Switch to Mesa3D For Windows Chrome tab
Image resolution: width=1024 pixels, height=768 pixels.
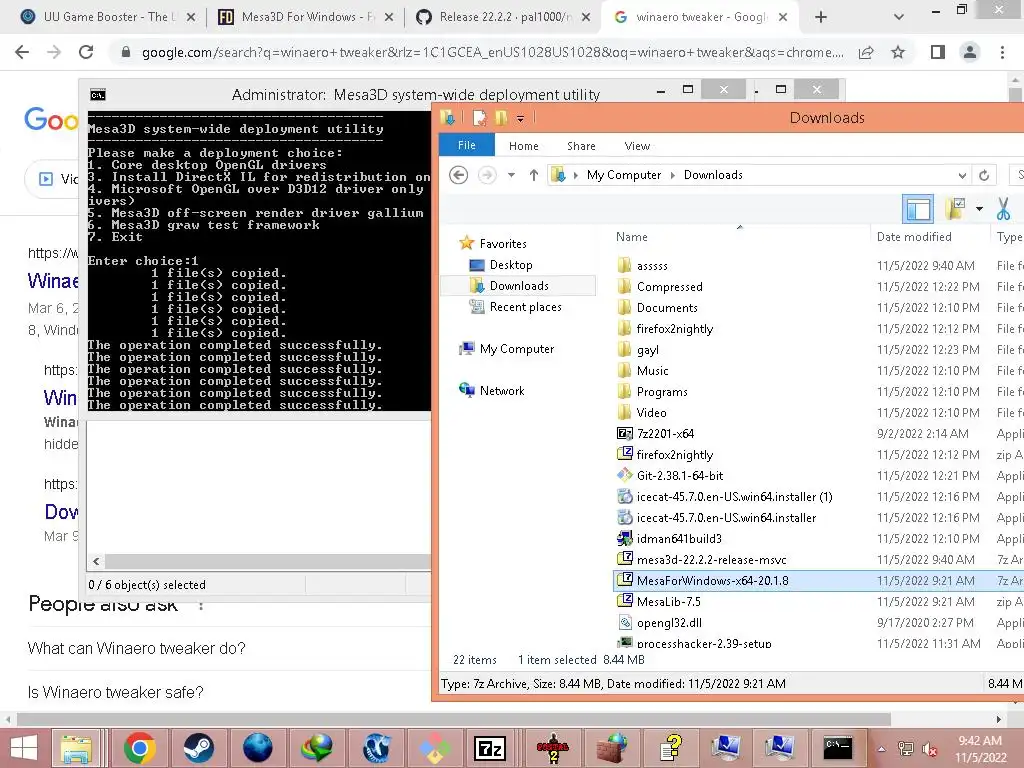(306, 17)
